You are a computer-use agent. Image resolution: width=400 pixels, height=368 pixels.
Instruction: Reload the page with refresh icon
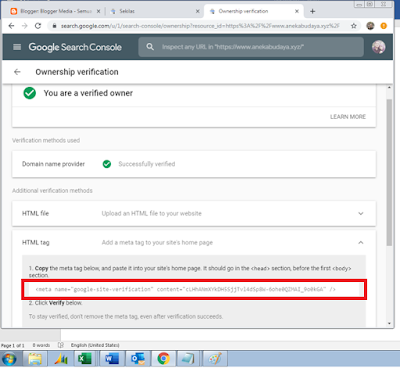(x=38, y=26)
